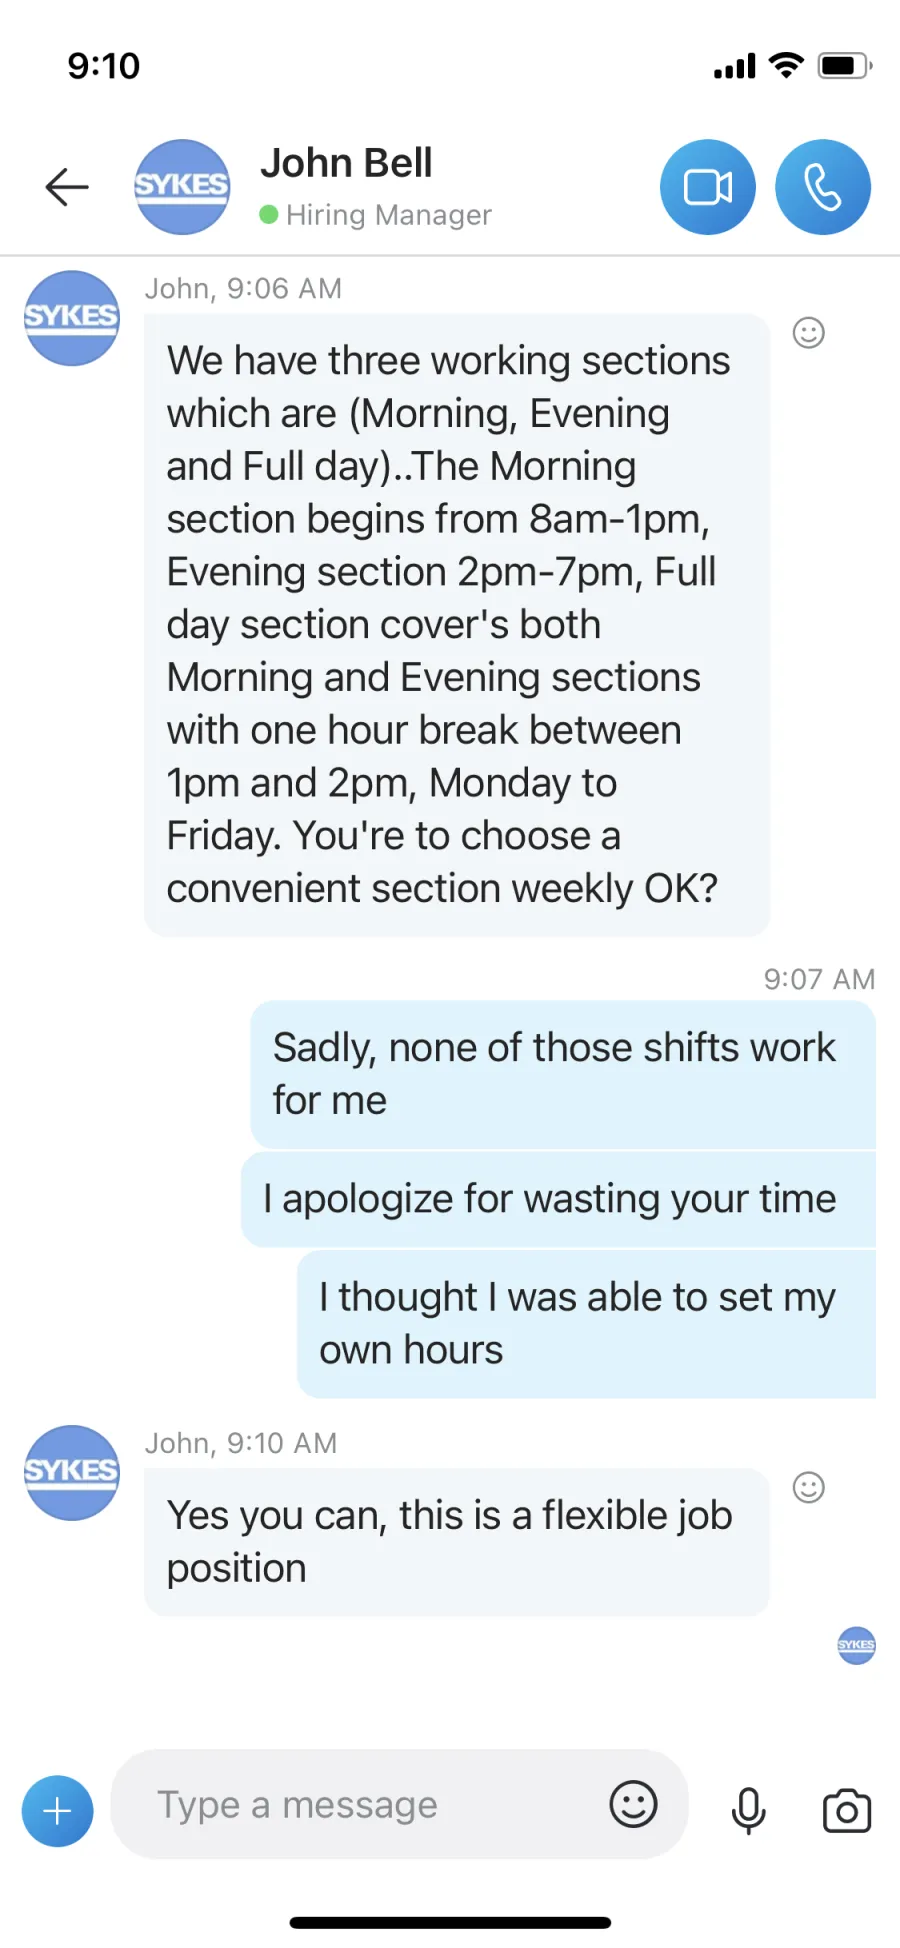The width and height of the screenshot is (900, 1948).
Task: Tap the SYKES avatar beside the 9:10 AM message
Action: pyautogui.click(x=72, y=1472)
